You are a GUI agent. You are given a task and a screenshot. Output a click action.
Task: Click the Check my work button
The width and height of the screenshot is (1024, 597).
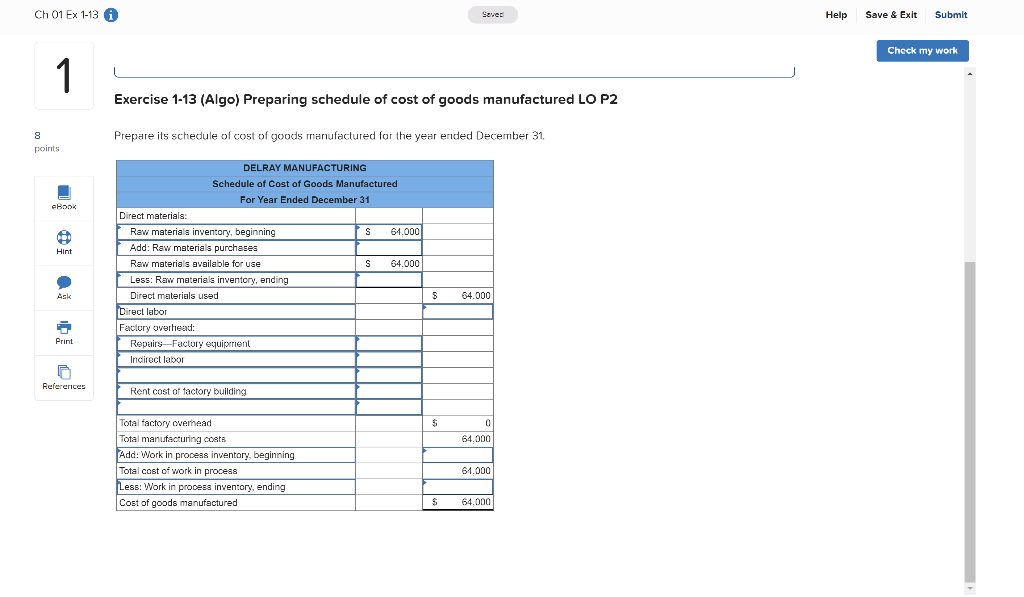(922, 50)
